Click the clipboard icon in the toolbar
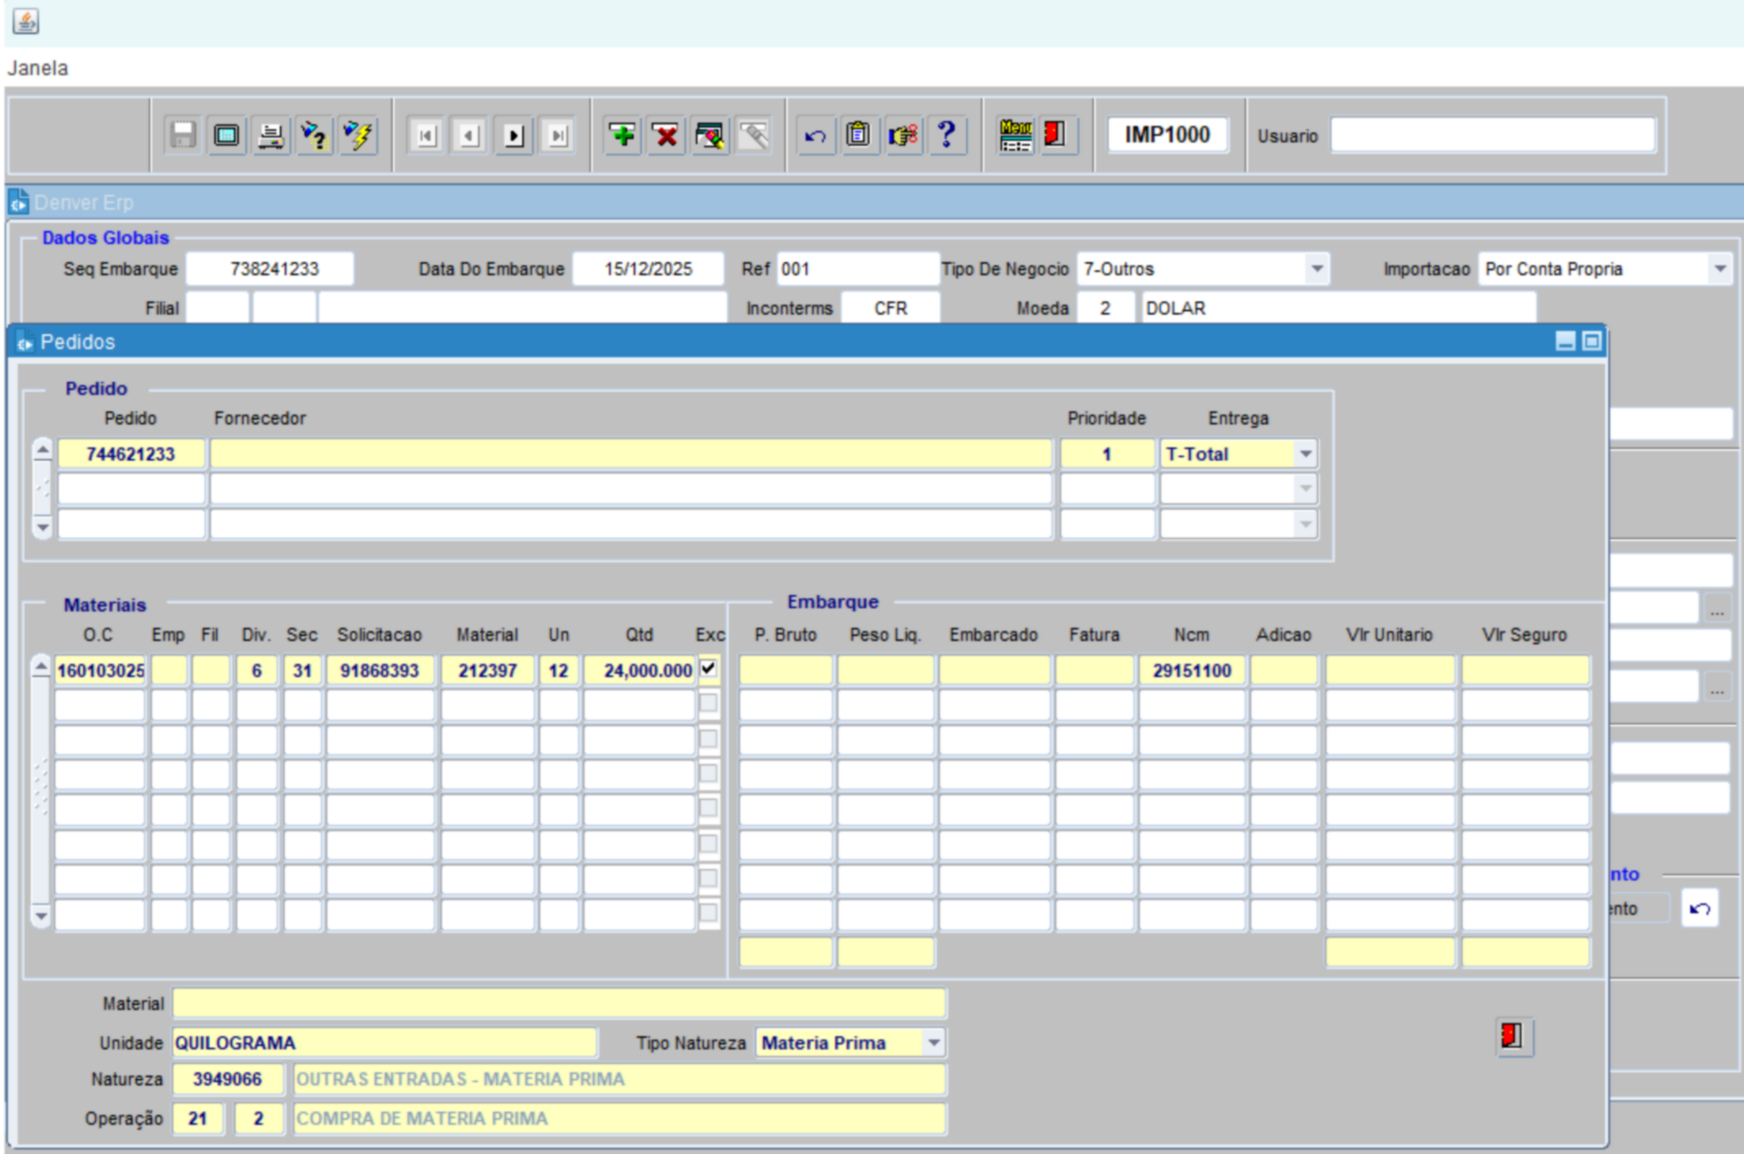Screen dimensions: 1744x1154 [858, 135]
